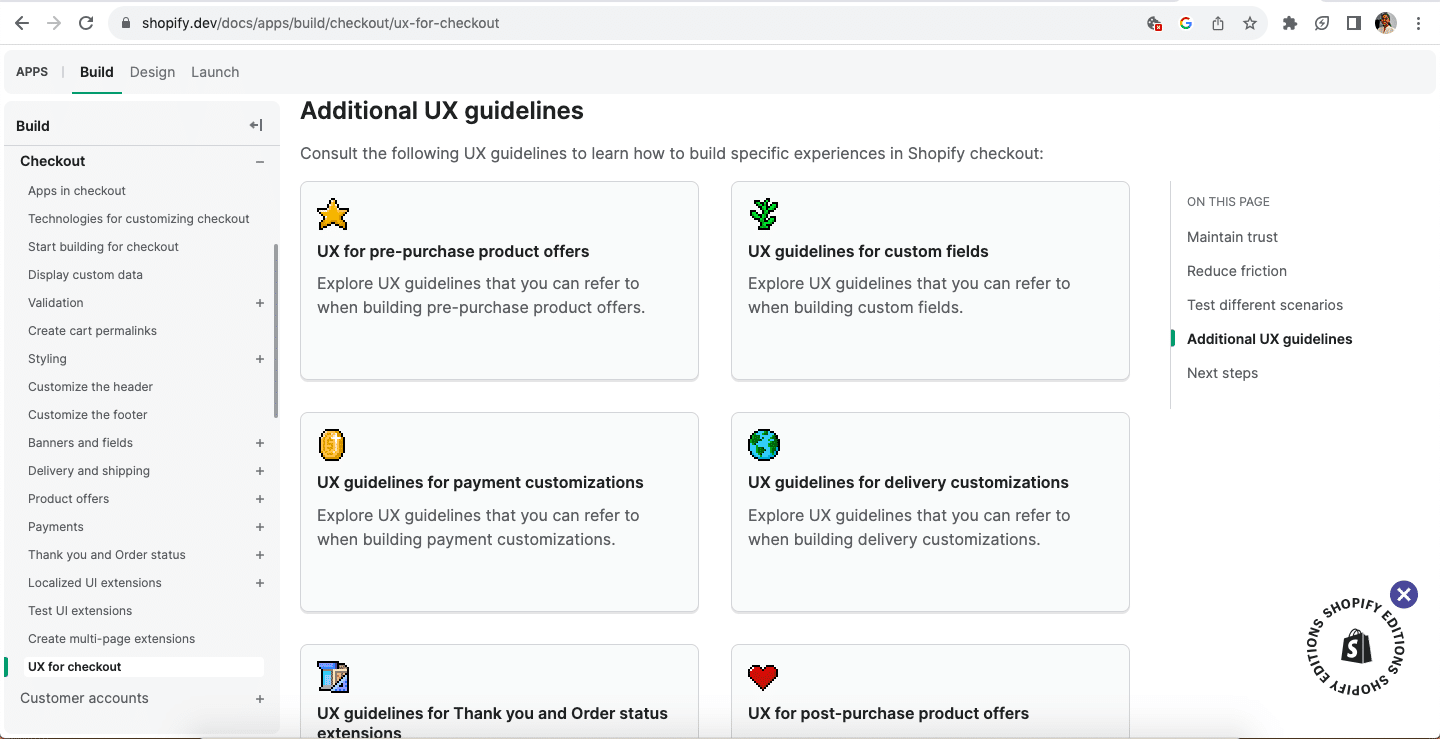1440x739 pixels.
Task: Click the blue notepad Thank you extensions icon
Action: [x=333, y=677]
